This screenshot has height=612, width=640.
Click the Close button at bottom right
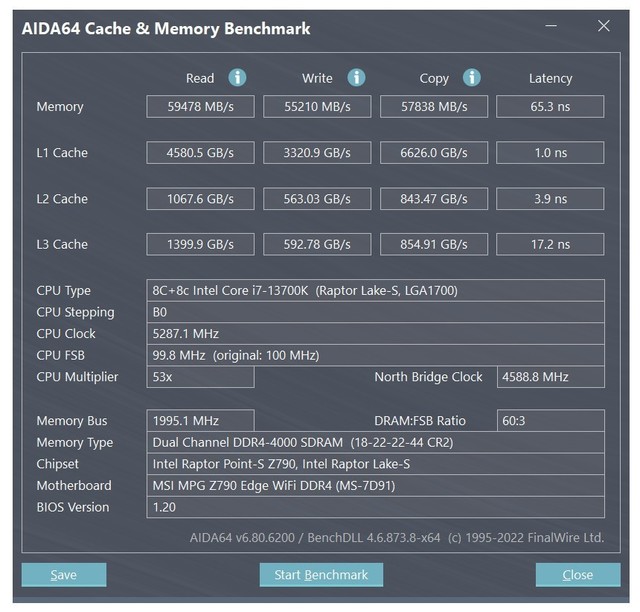(x=578, y=575)
